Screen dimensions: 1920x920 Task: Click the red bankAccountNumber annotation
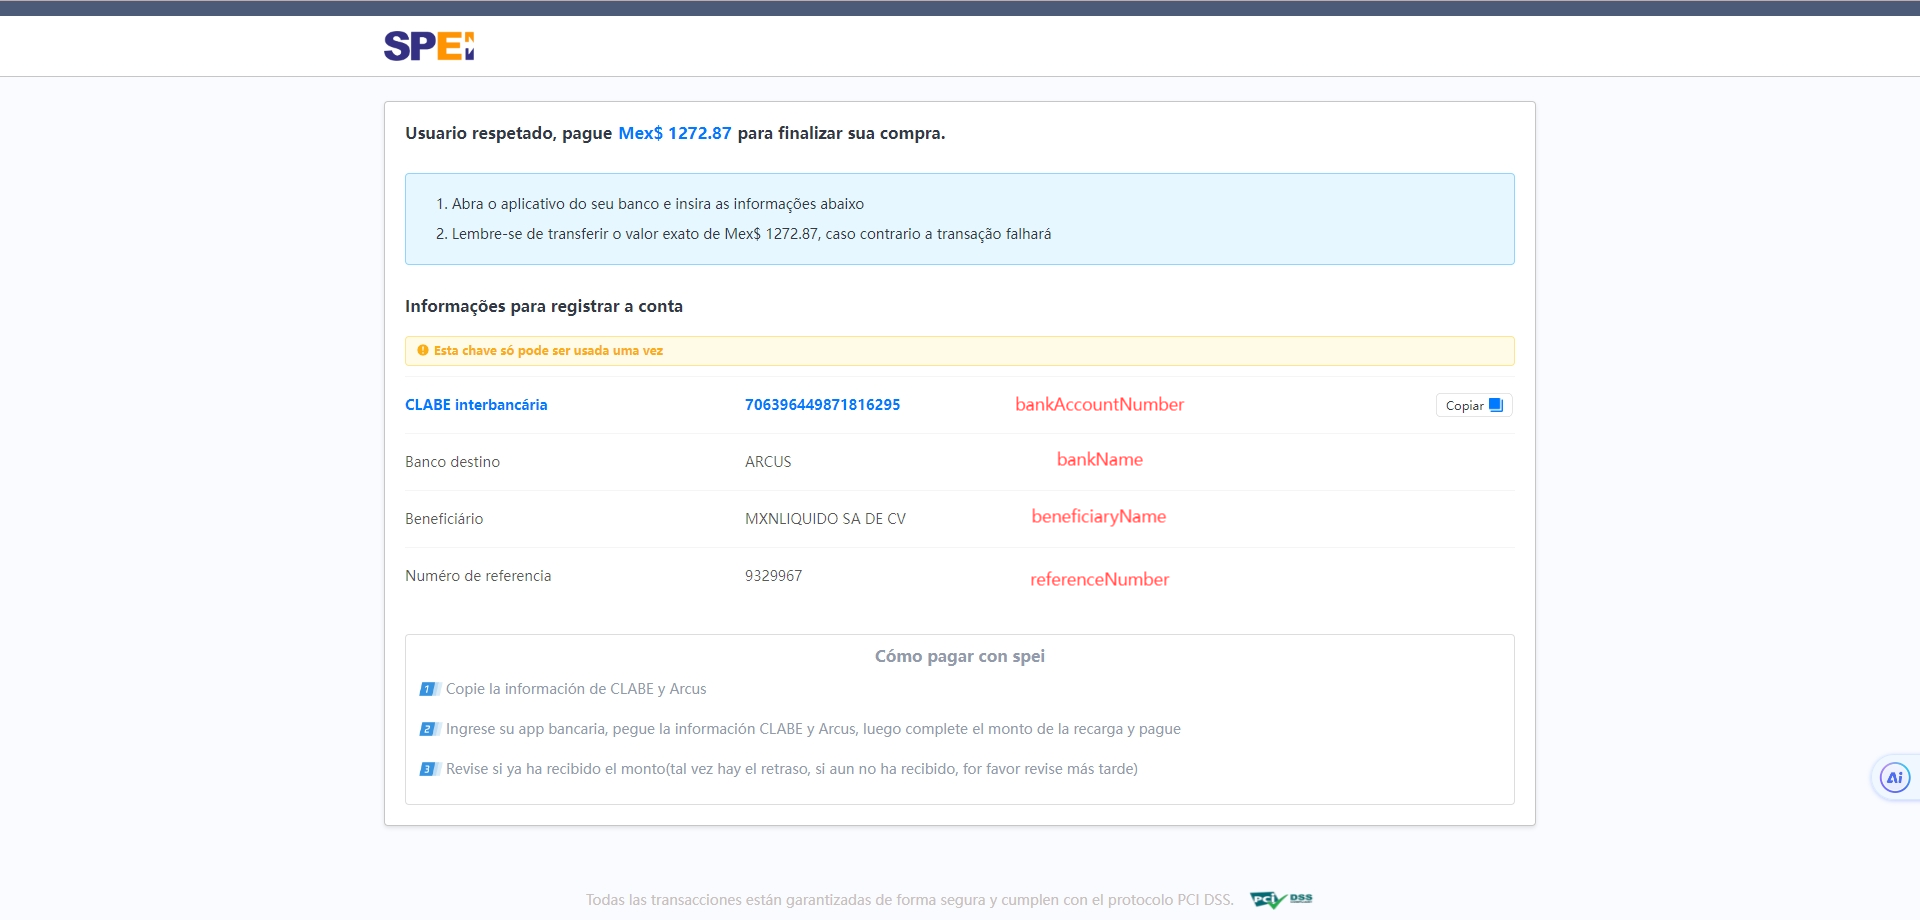tap(1099, 405)
